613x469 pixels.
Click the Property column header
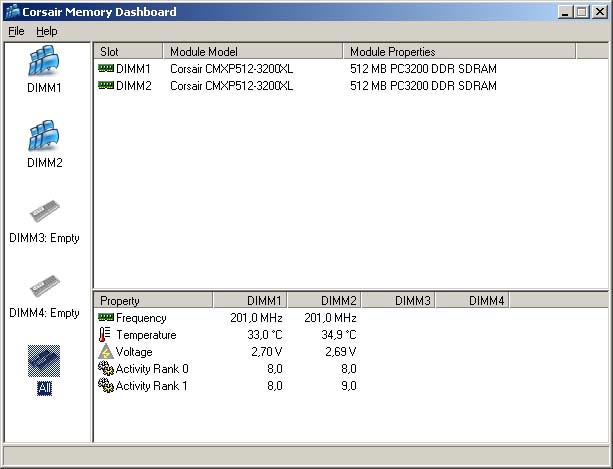(153, 300)
